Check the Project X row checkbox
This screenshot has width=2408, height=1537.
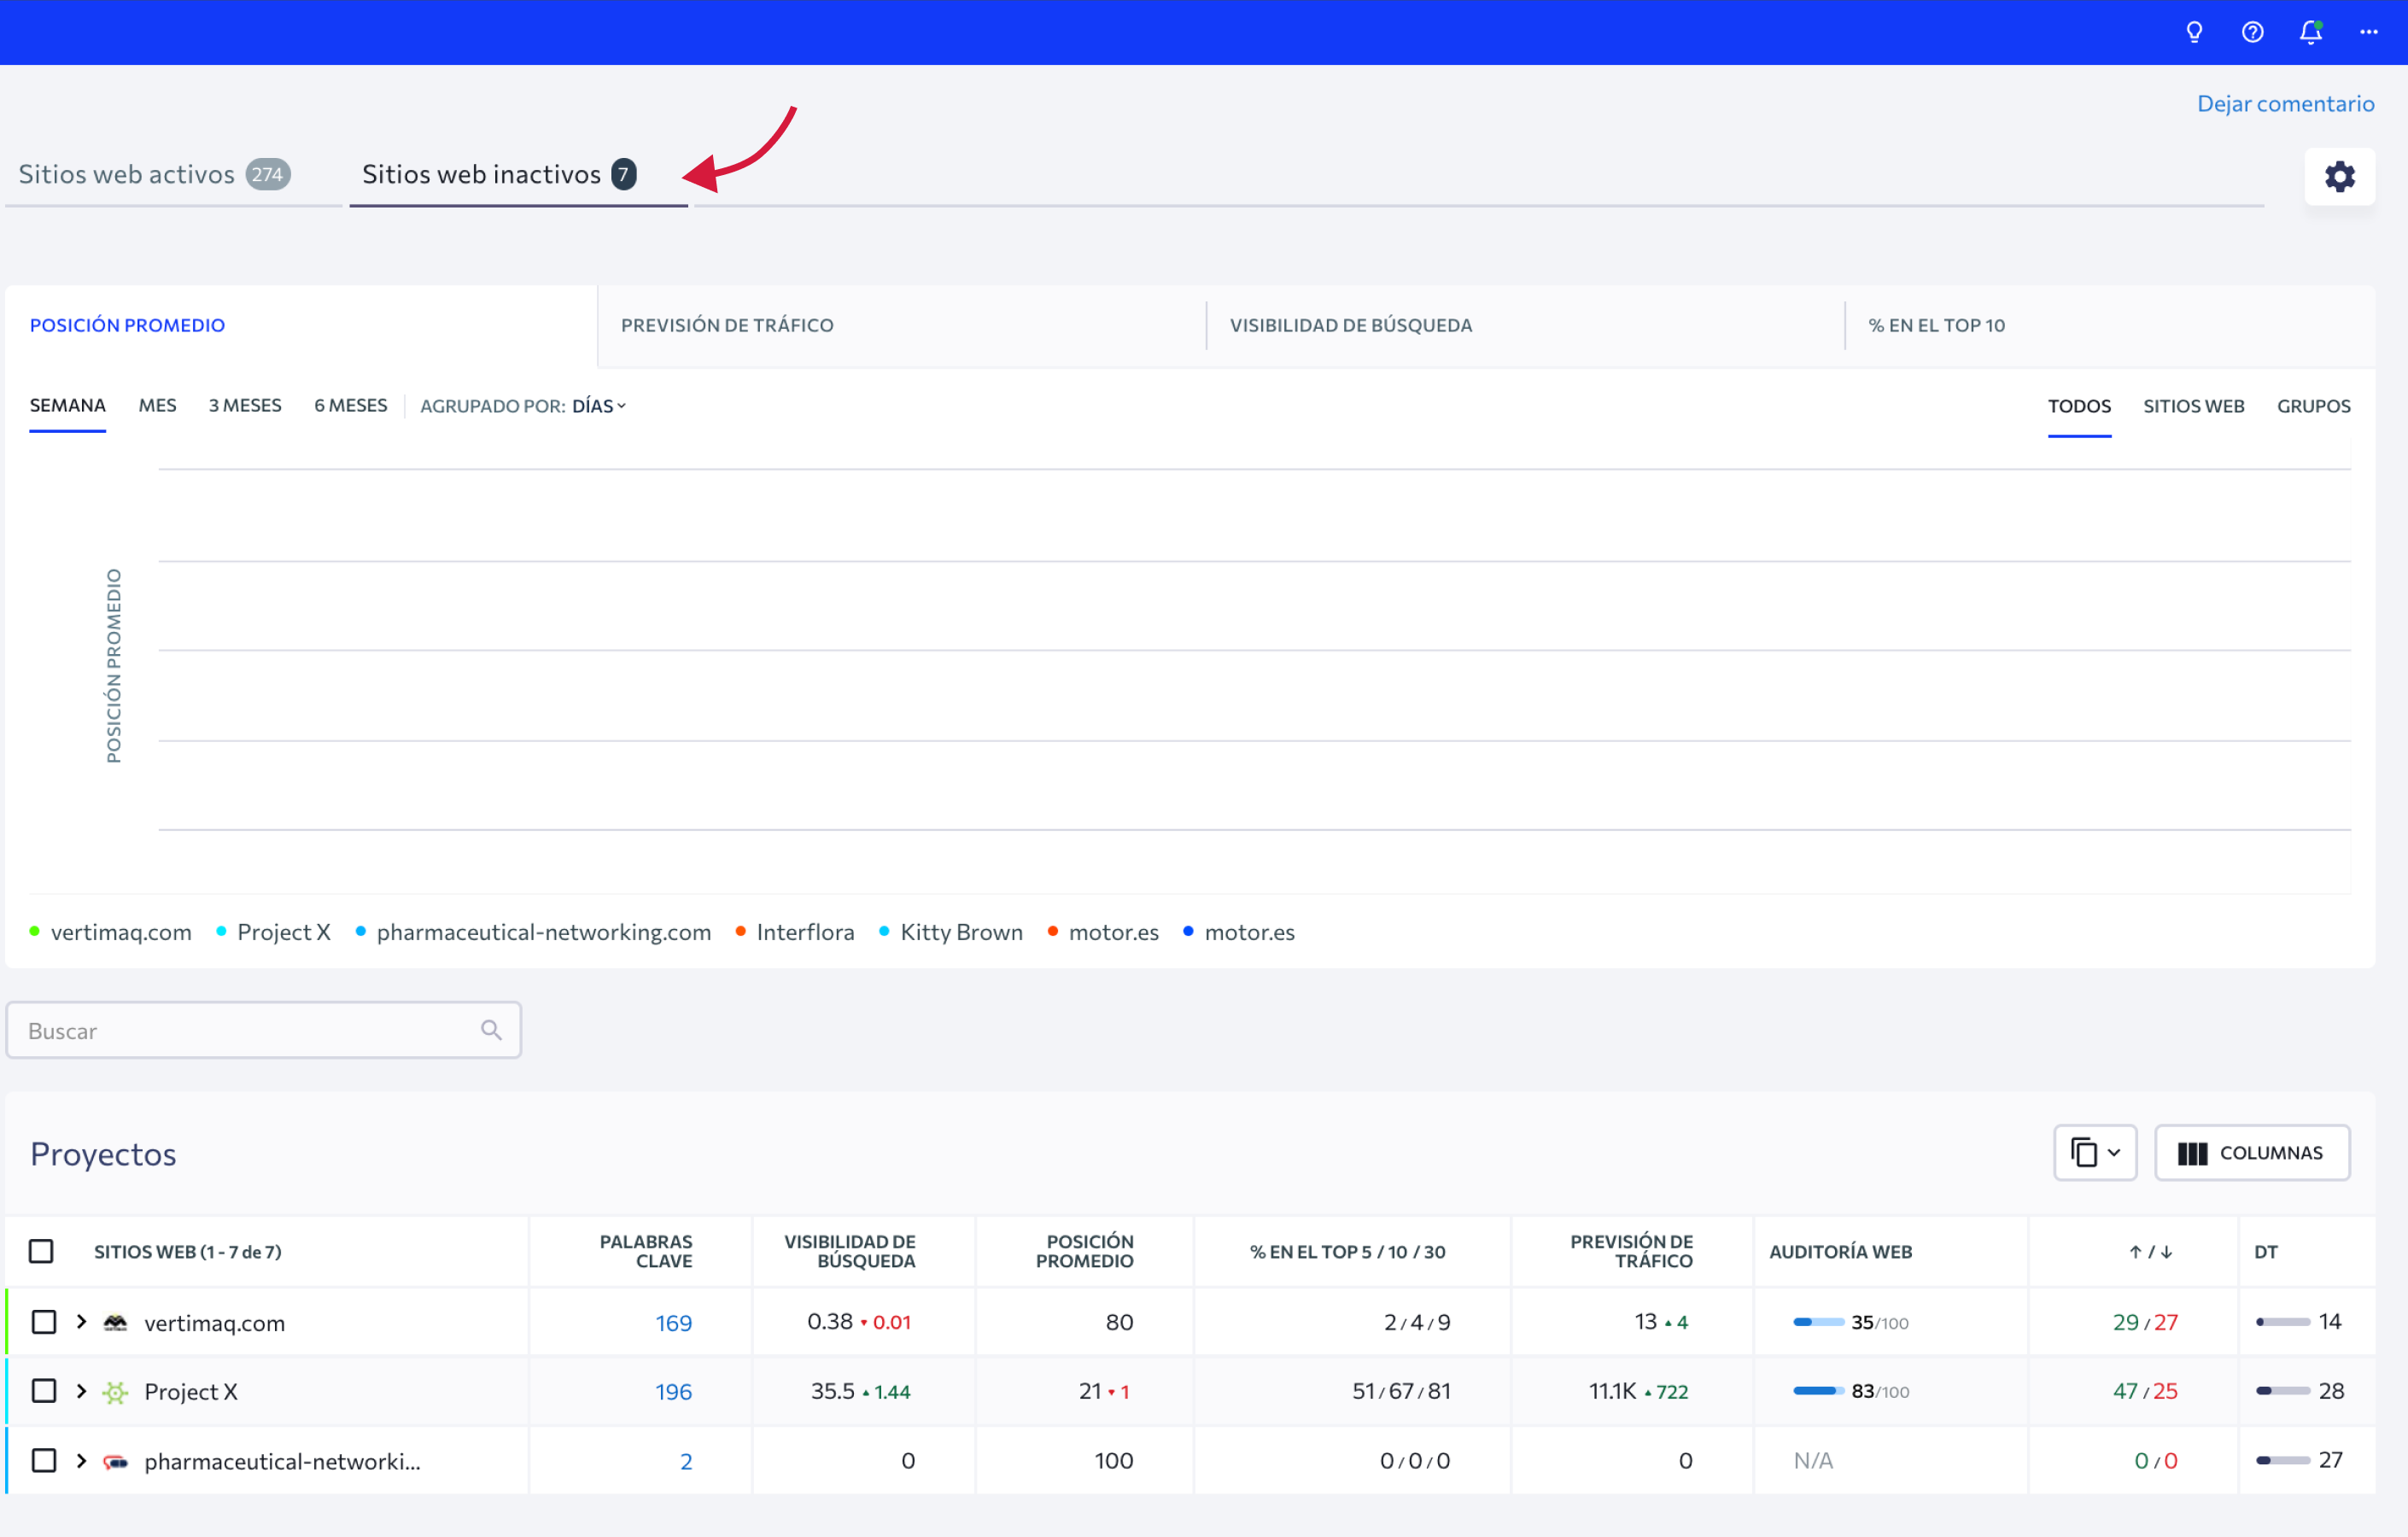(x=44, y=1391)
